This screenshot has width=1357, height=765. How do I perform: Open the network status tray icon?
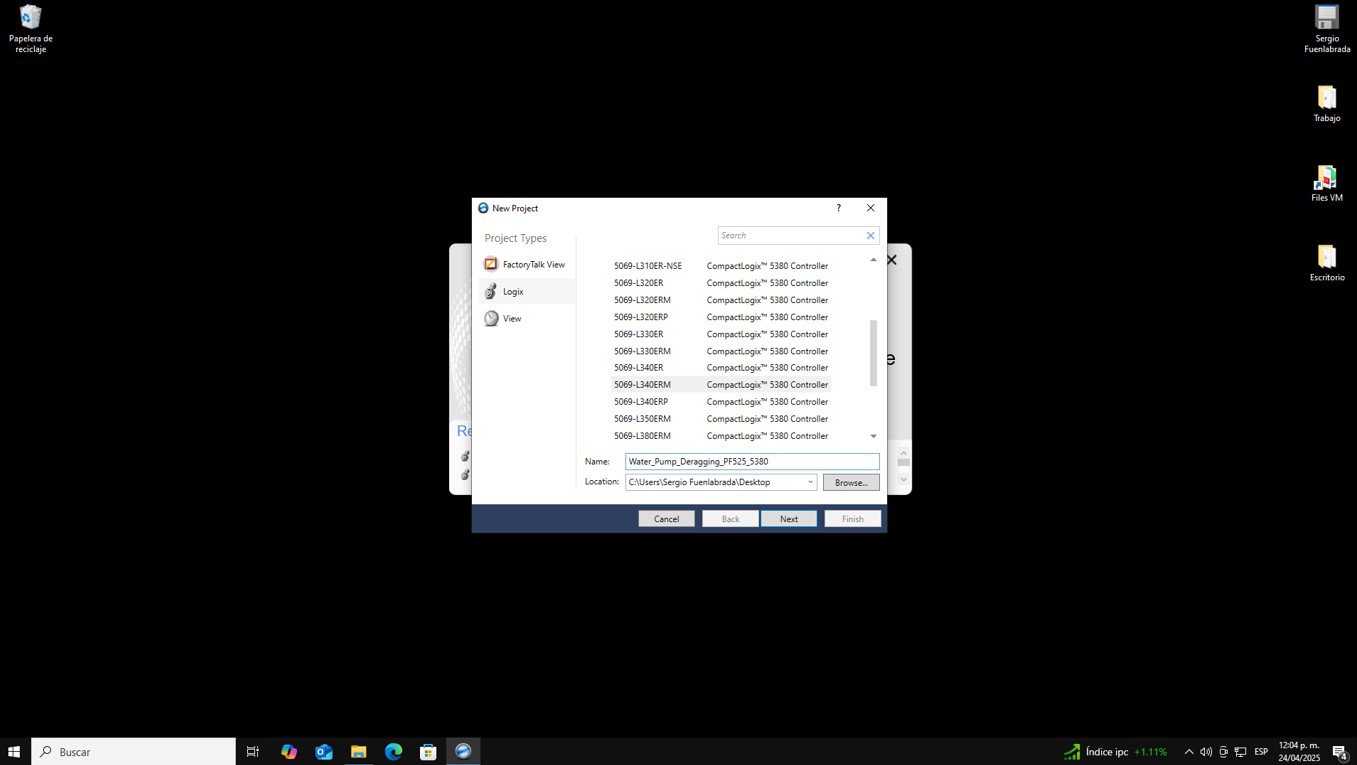pyautogui.click(x=1240, y=752)
